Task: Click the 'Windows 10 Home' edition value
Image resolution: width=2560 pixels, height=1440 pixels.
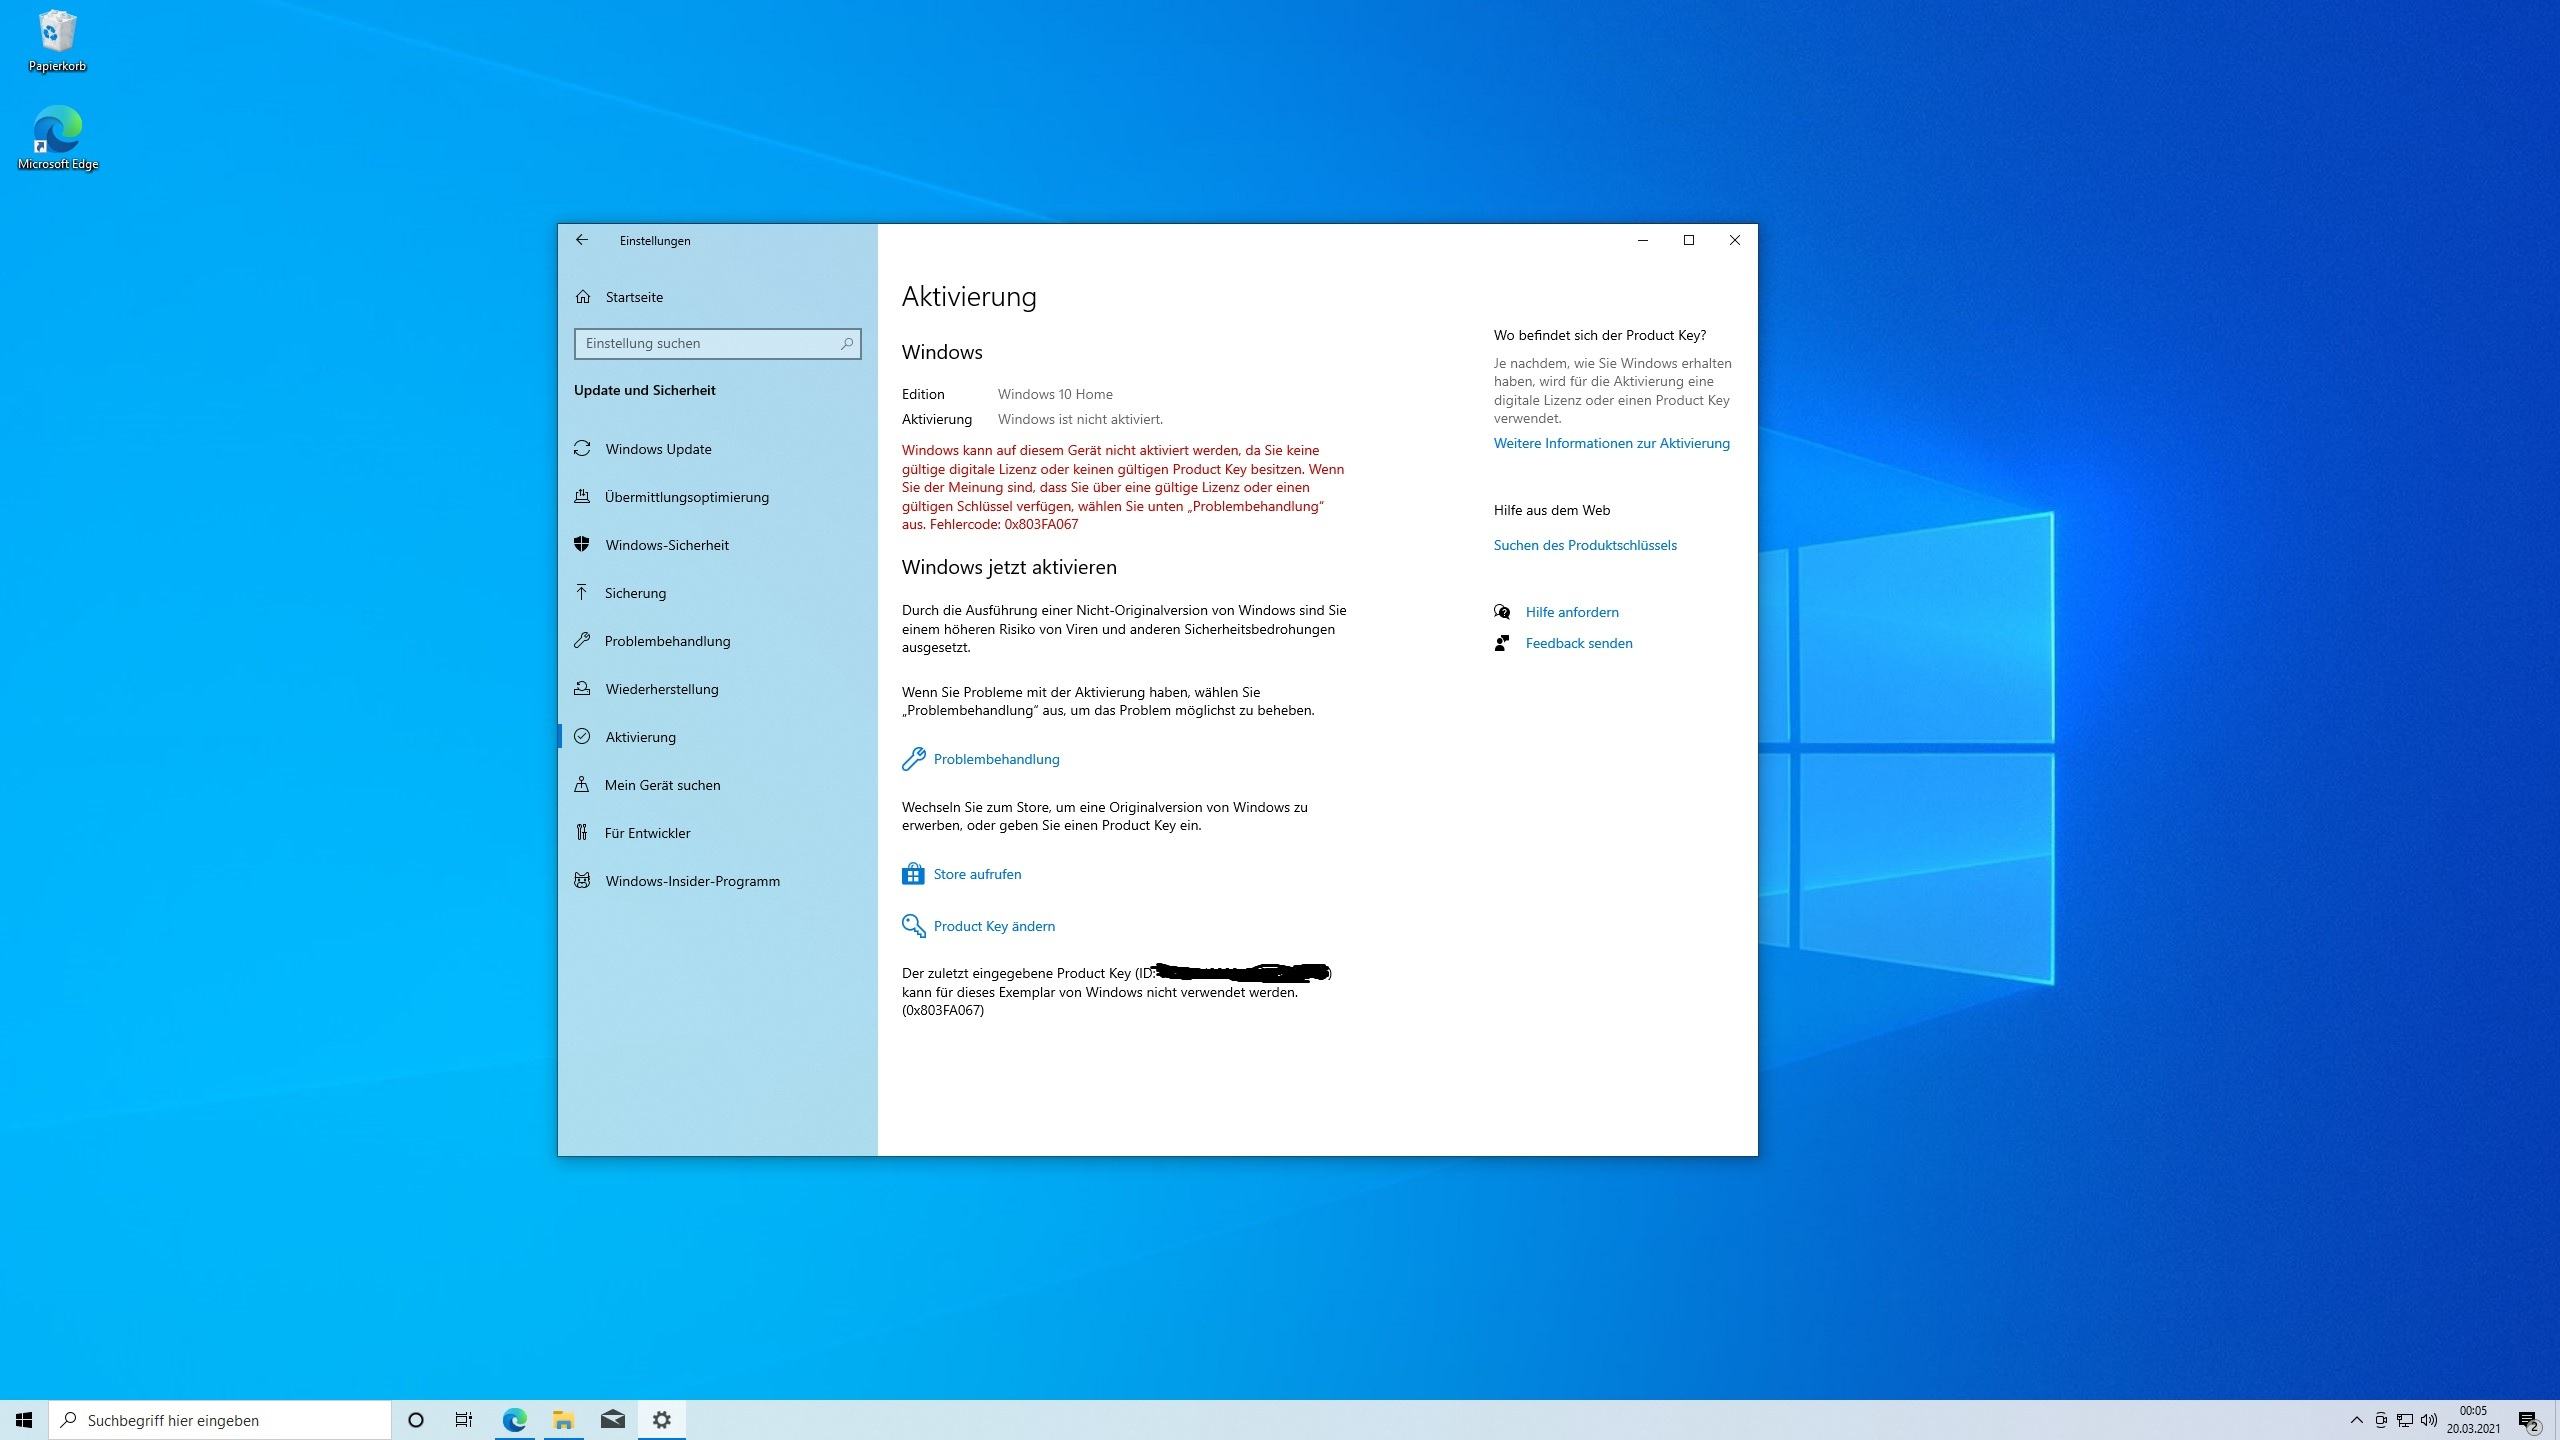Action: 1055,394
